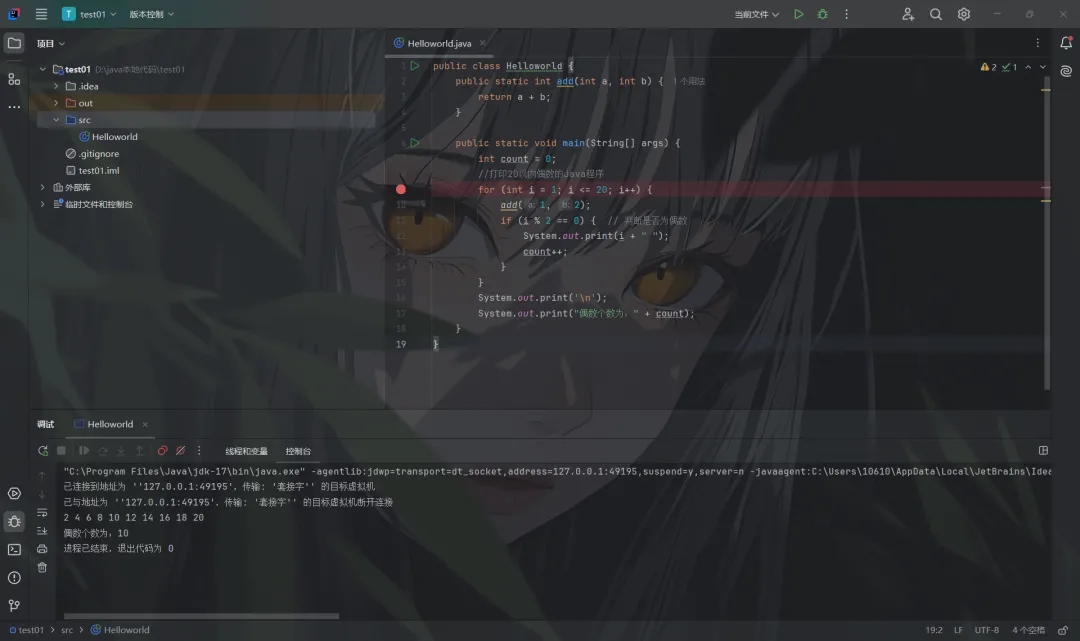Open the 项目 view mode dropdown
The width and height of the screenshot is (1080, 641).
[51, 43]
